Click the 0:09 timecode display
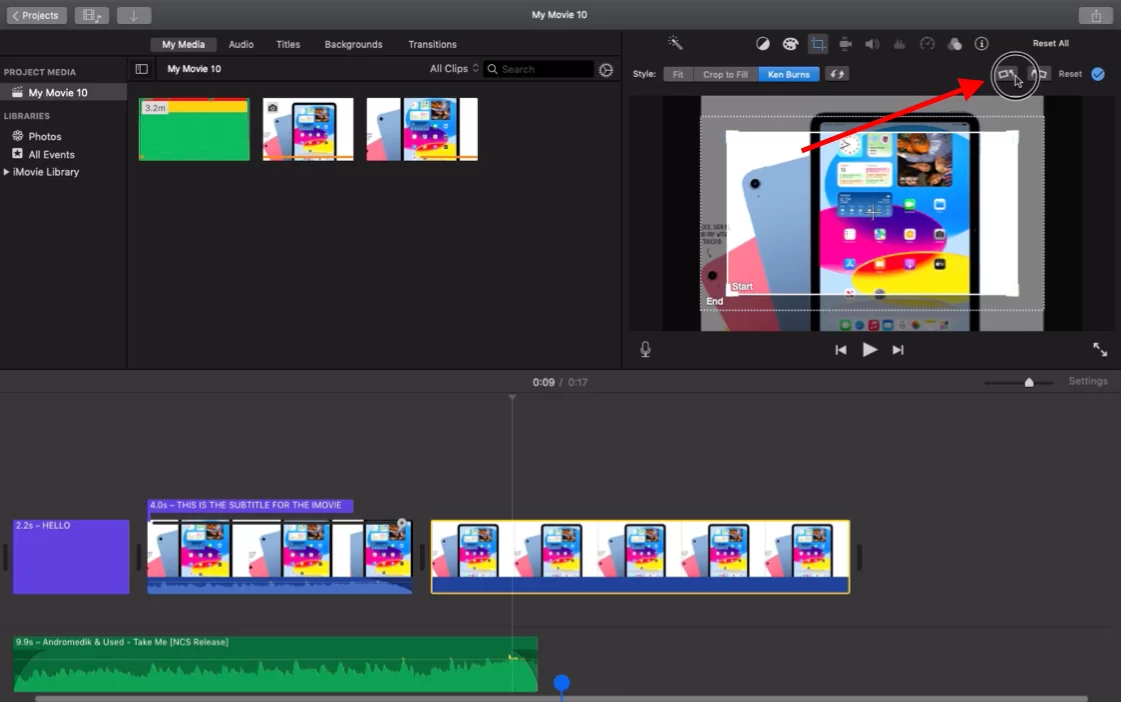Viewport: 1121px width, 702px height. 543,382
